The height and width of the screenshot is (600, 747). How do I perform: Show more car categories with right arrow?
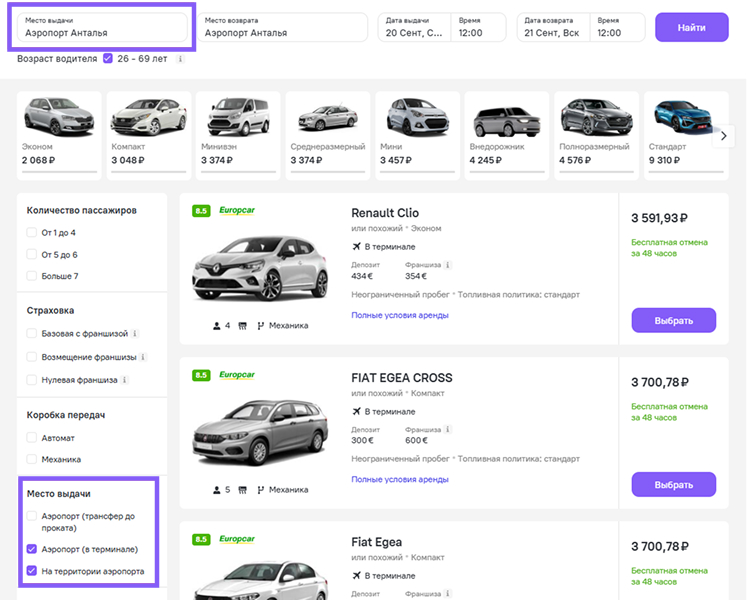click(723, 136)
